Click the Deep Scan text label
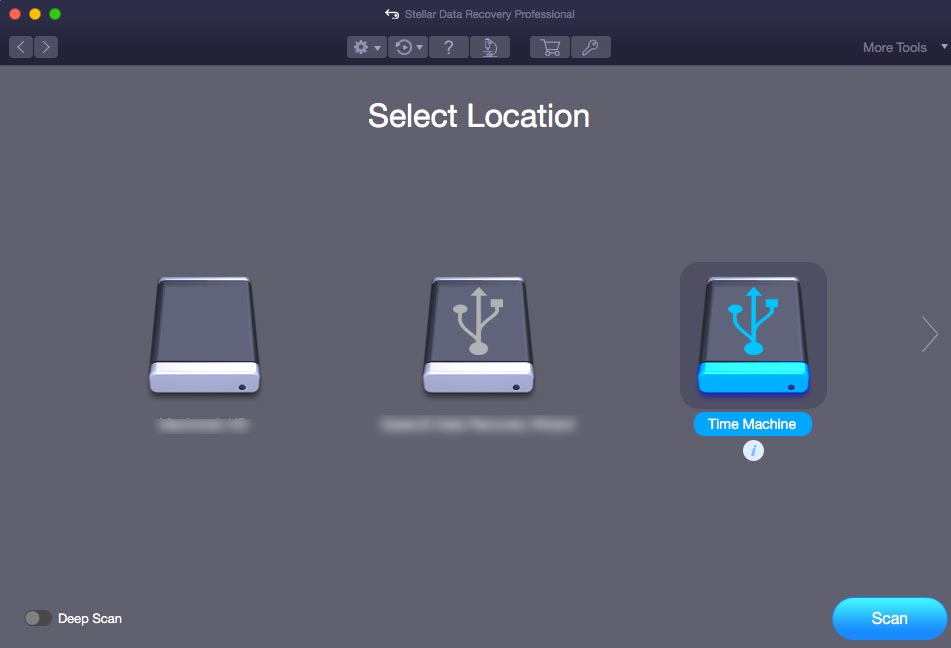The height and width of the screenshot is (648, 951). click(90, 618)
